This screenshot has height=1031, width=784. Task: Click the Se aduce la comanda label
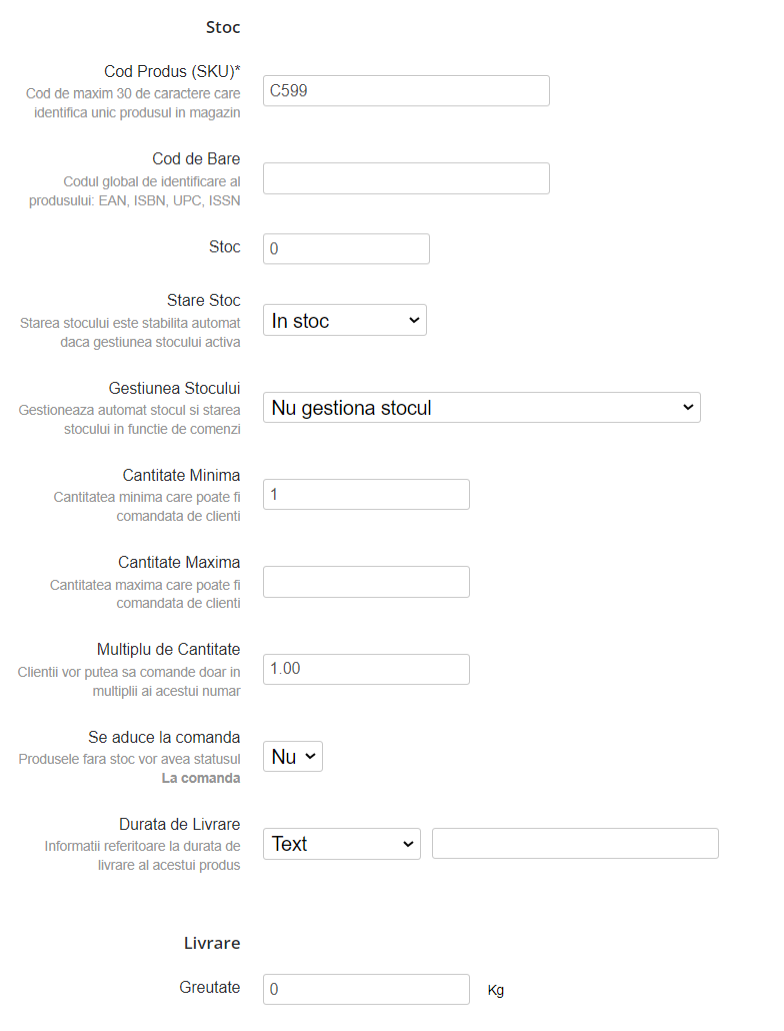tap(164, 738)
